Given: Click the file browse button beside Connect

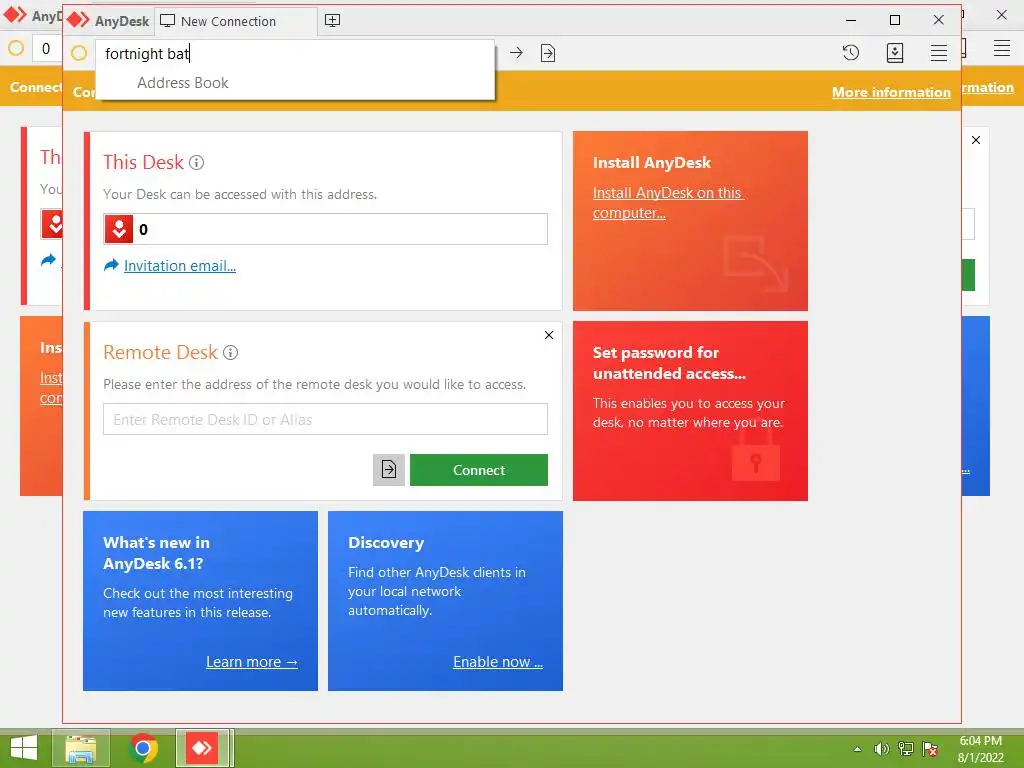Looking at the screenshot, I should pyautogui.click(x=389, y=470).
